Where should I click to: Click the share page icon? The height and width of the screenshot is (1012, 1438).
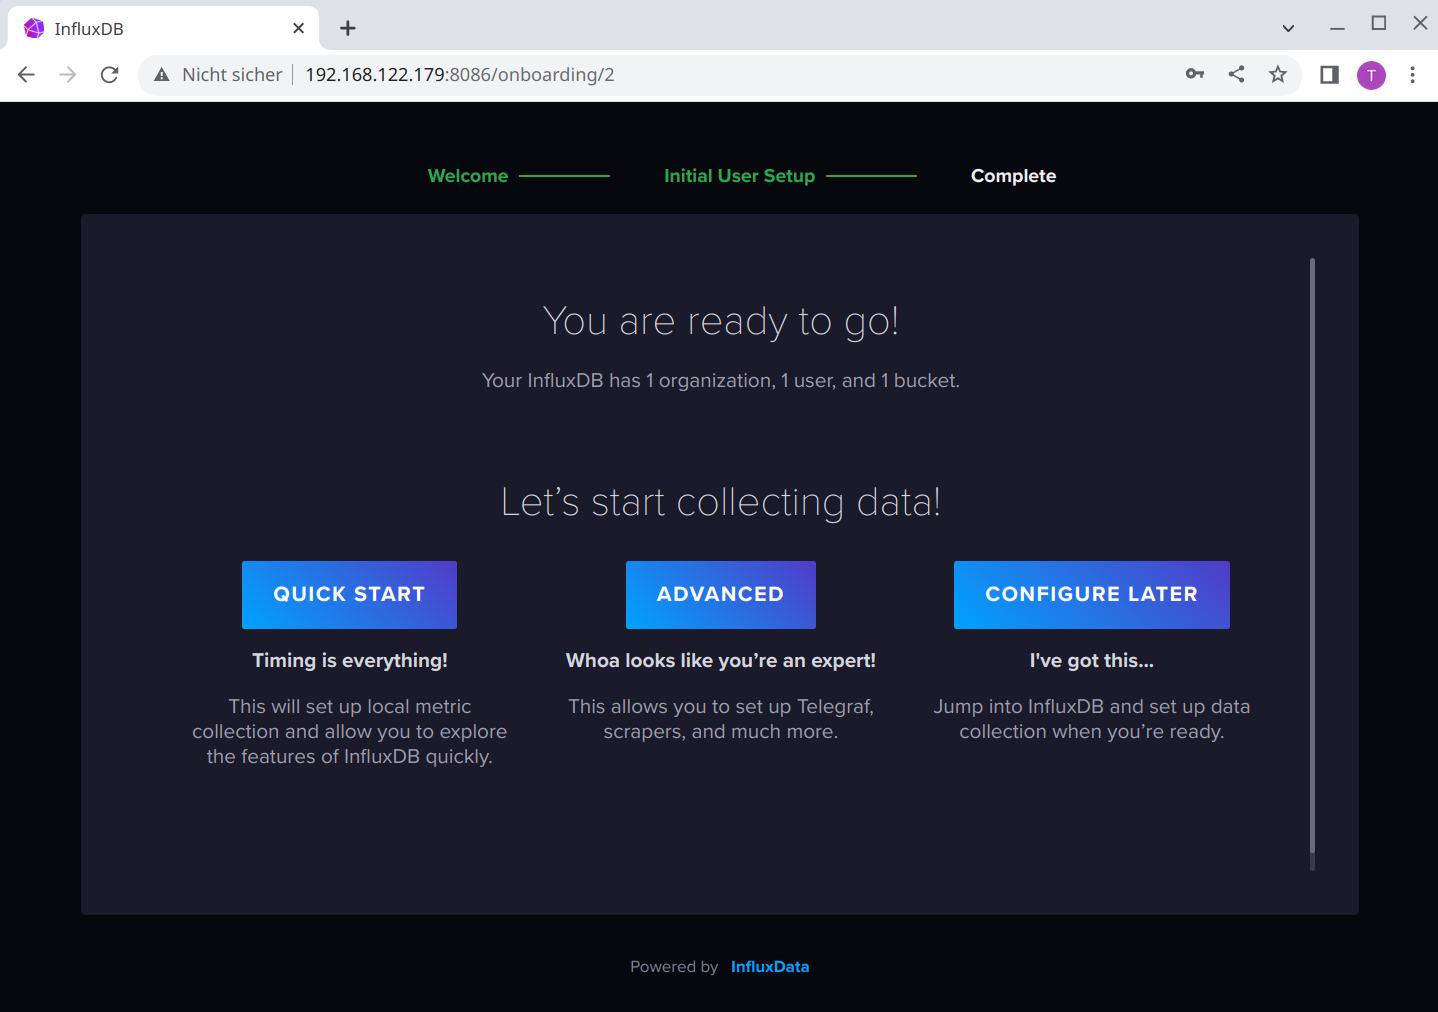[1237, 74]
